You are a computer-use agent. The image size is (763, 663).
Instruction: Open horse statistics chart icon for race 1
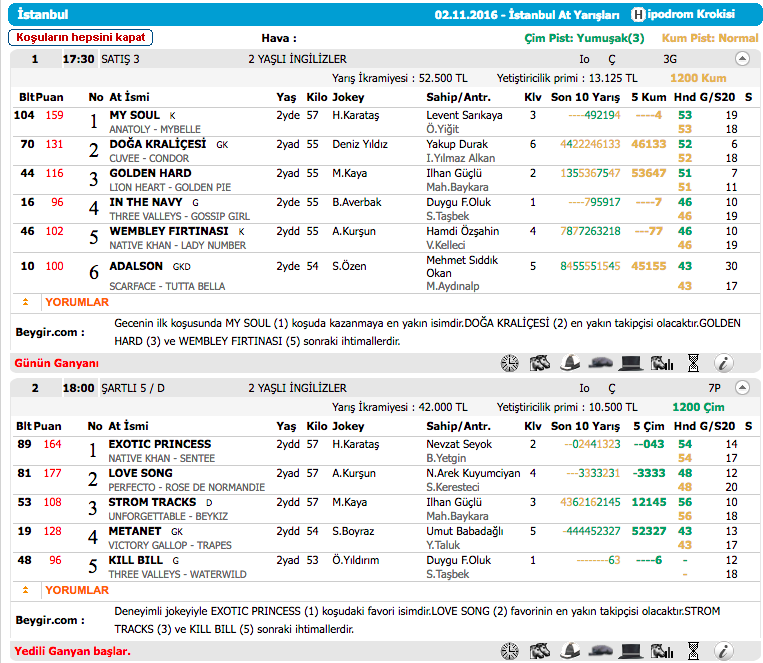(x=661, y=363)
